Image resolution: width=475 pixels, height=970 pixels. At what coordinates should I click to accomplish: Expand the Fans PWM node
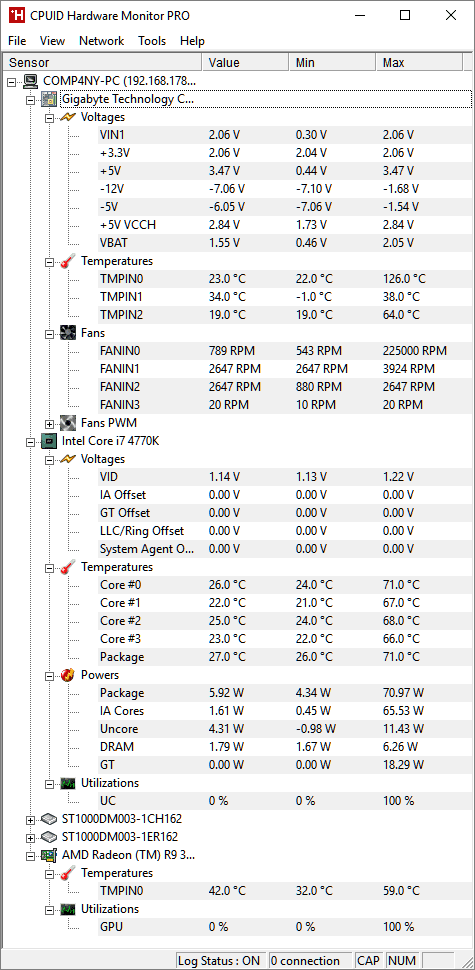(x=49, y=424)
